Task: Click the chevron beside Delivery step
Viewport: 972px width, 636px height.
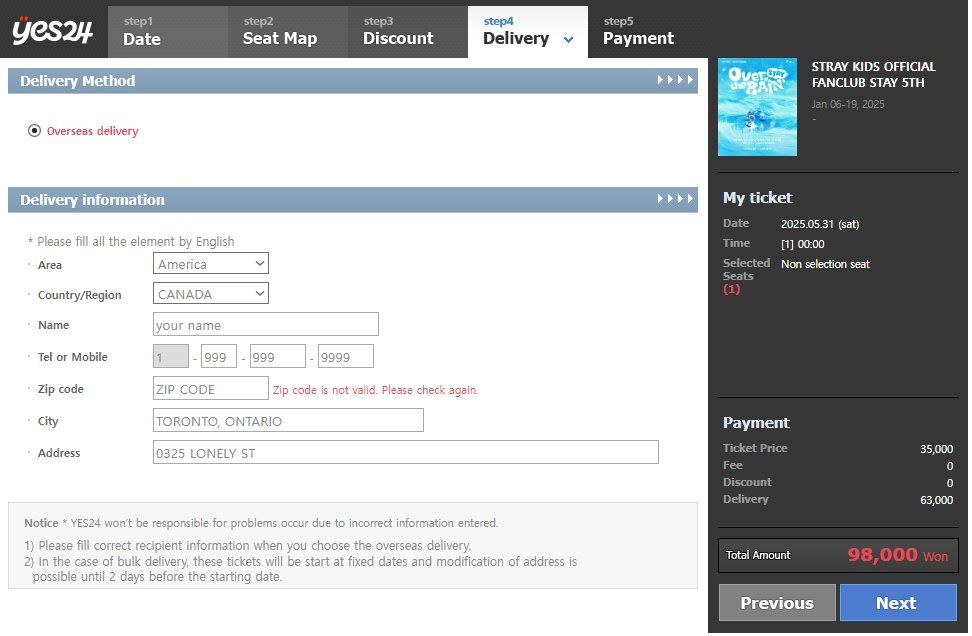Action: [x=568, y=40]
